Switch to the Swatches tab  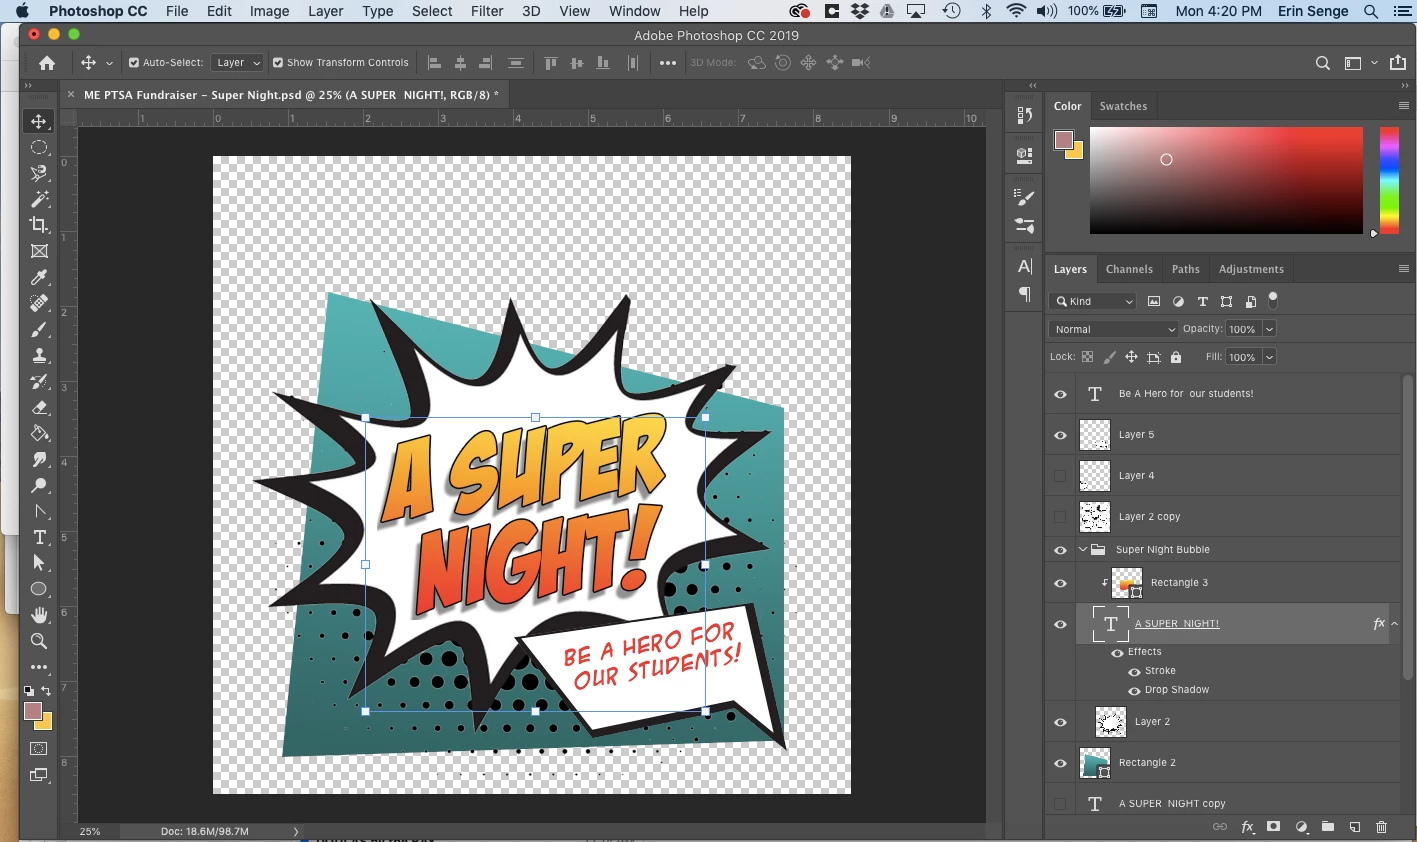1123,106
